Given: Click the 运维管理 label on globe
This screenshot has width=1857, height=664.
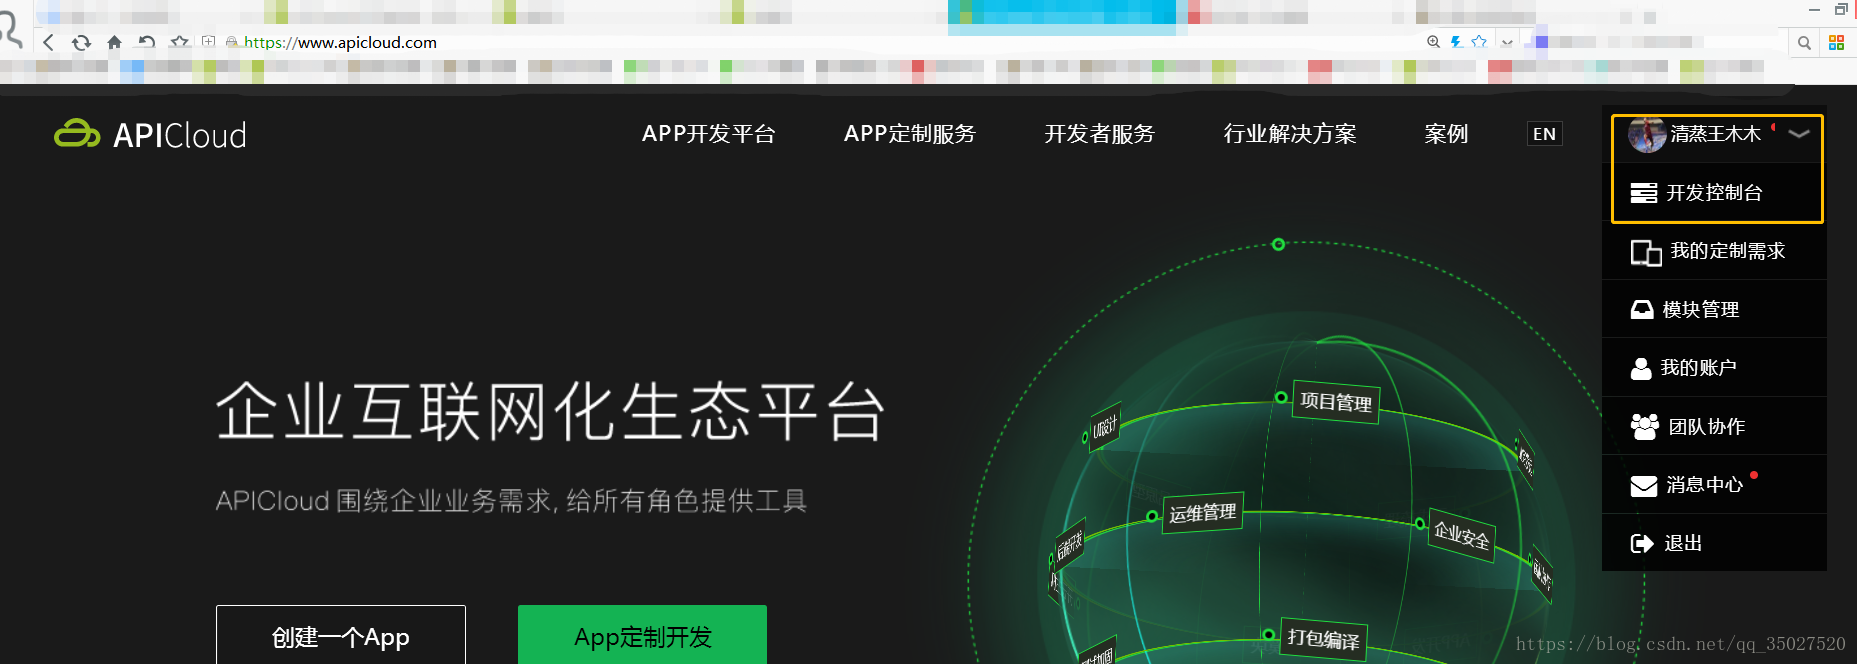Looking at the screenshot, I should pyautogui.click(x=1203, y=513).
